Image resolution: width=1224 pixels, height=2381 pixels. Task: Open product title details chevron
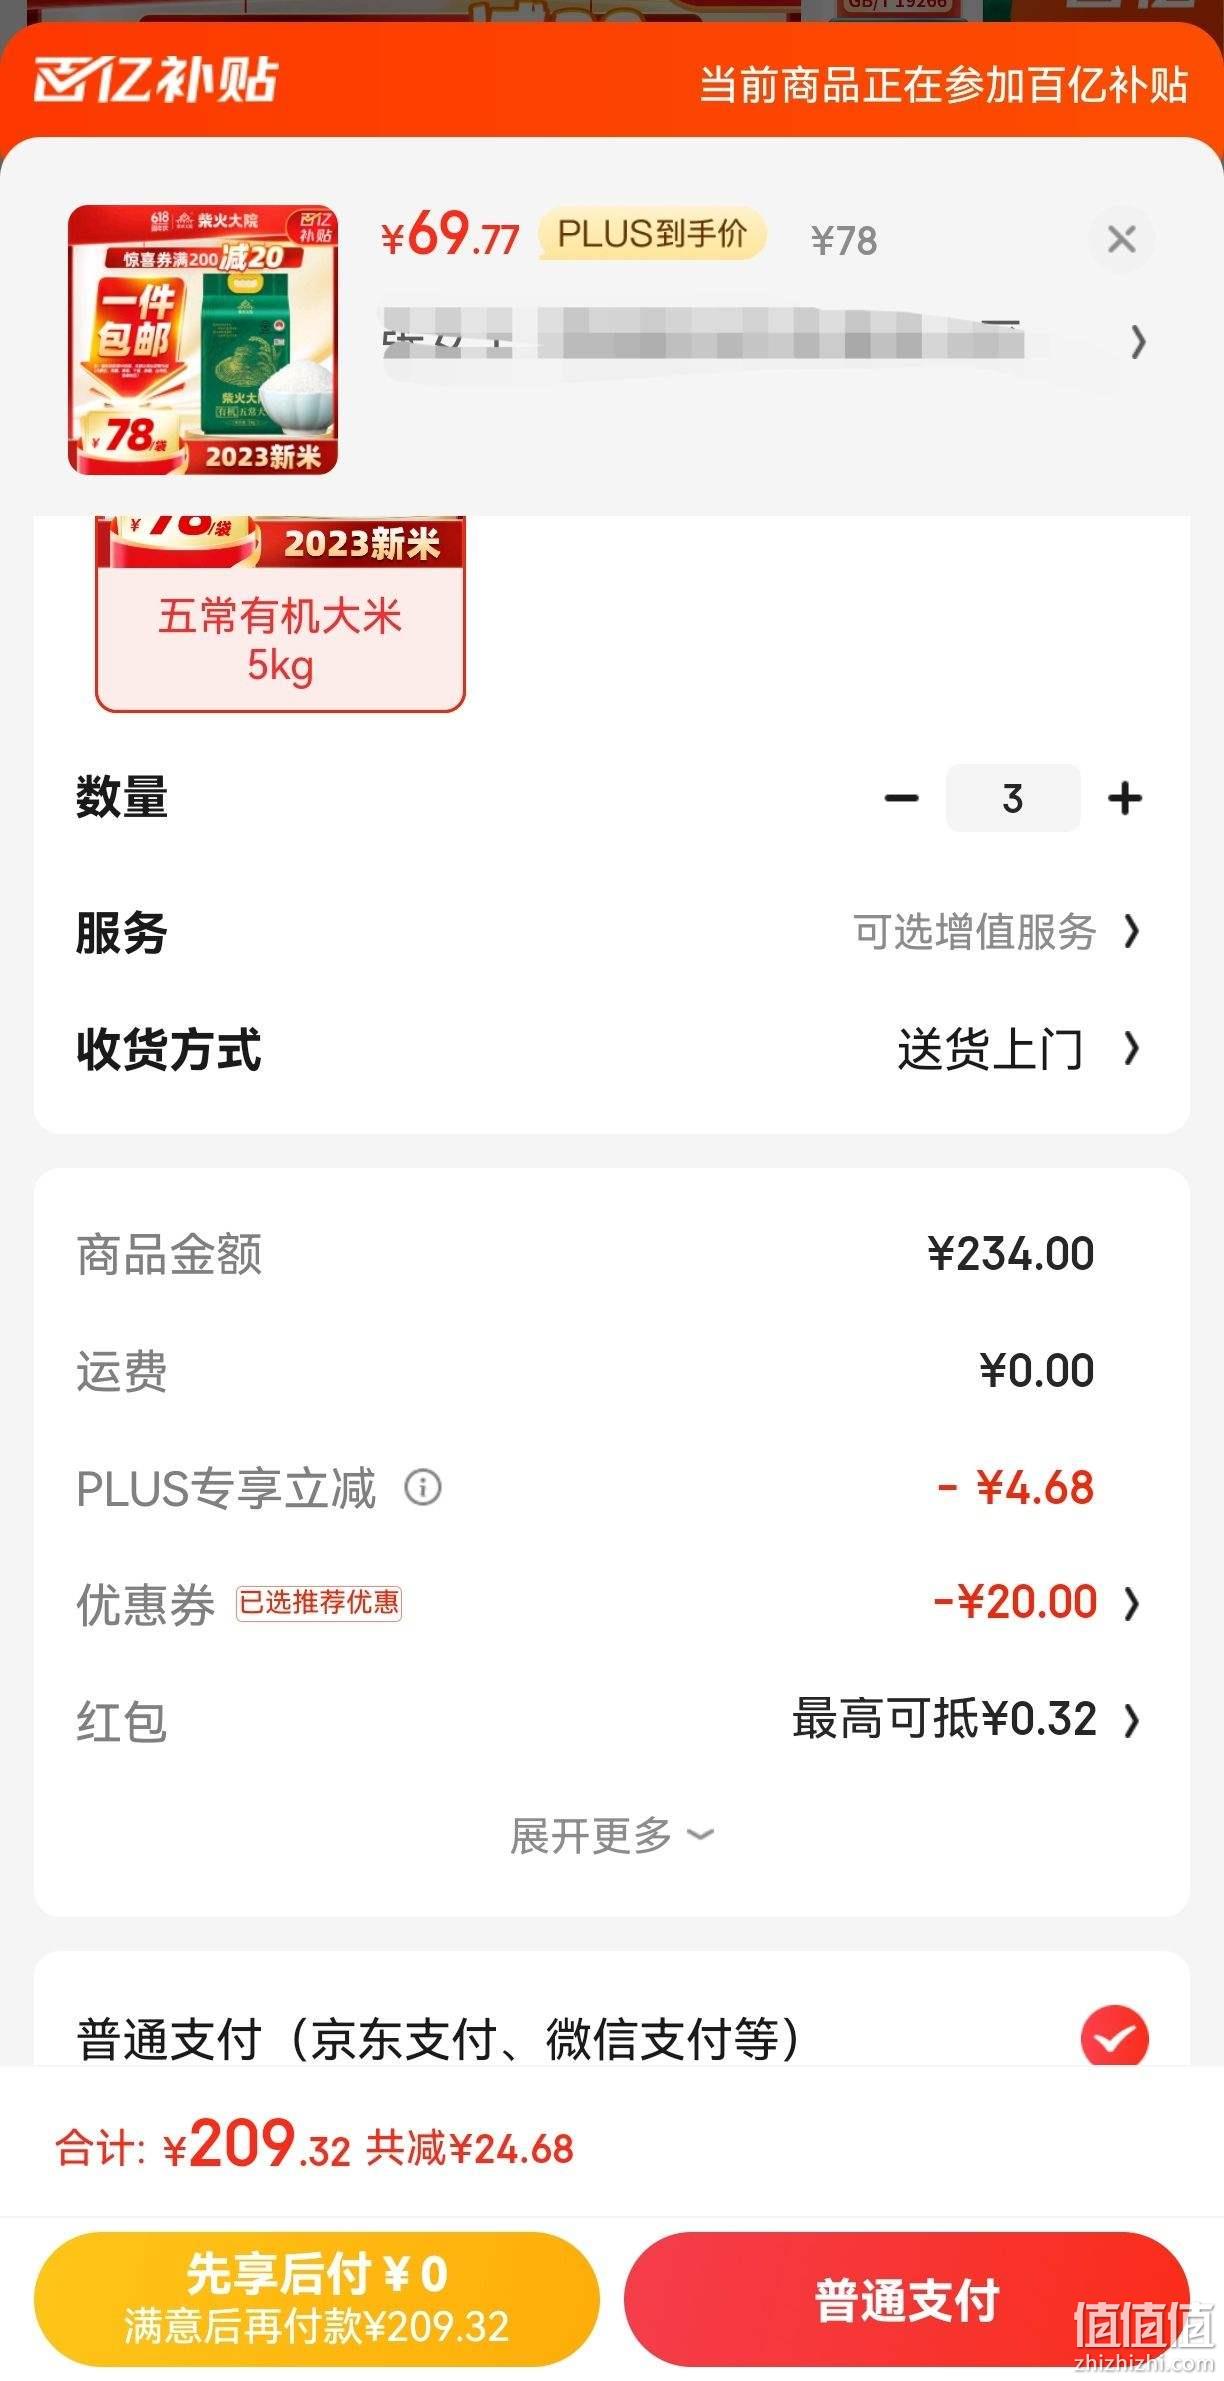pyautogui.click(x=1137, y=342)
